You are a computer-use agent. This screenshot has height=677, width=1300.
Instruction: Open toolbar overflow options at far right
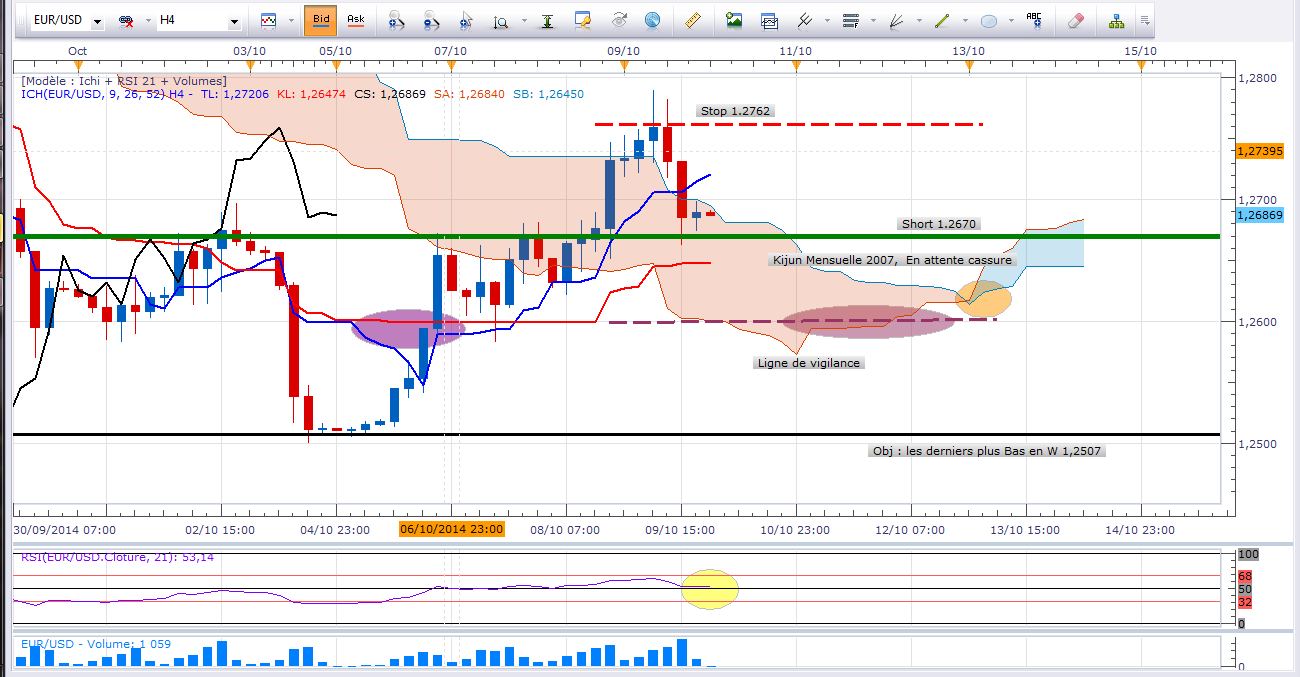(x=1144, y=20)
